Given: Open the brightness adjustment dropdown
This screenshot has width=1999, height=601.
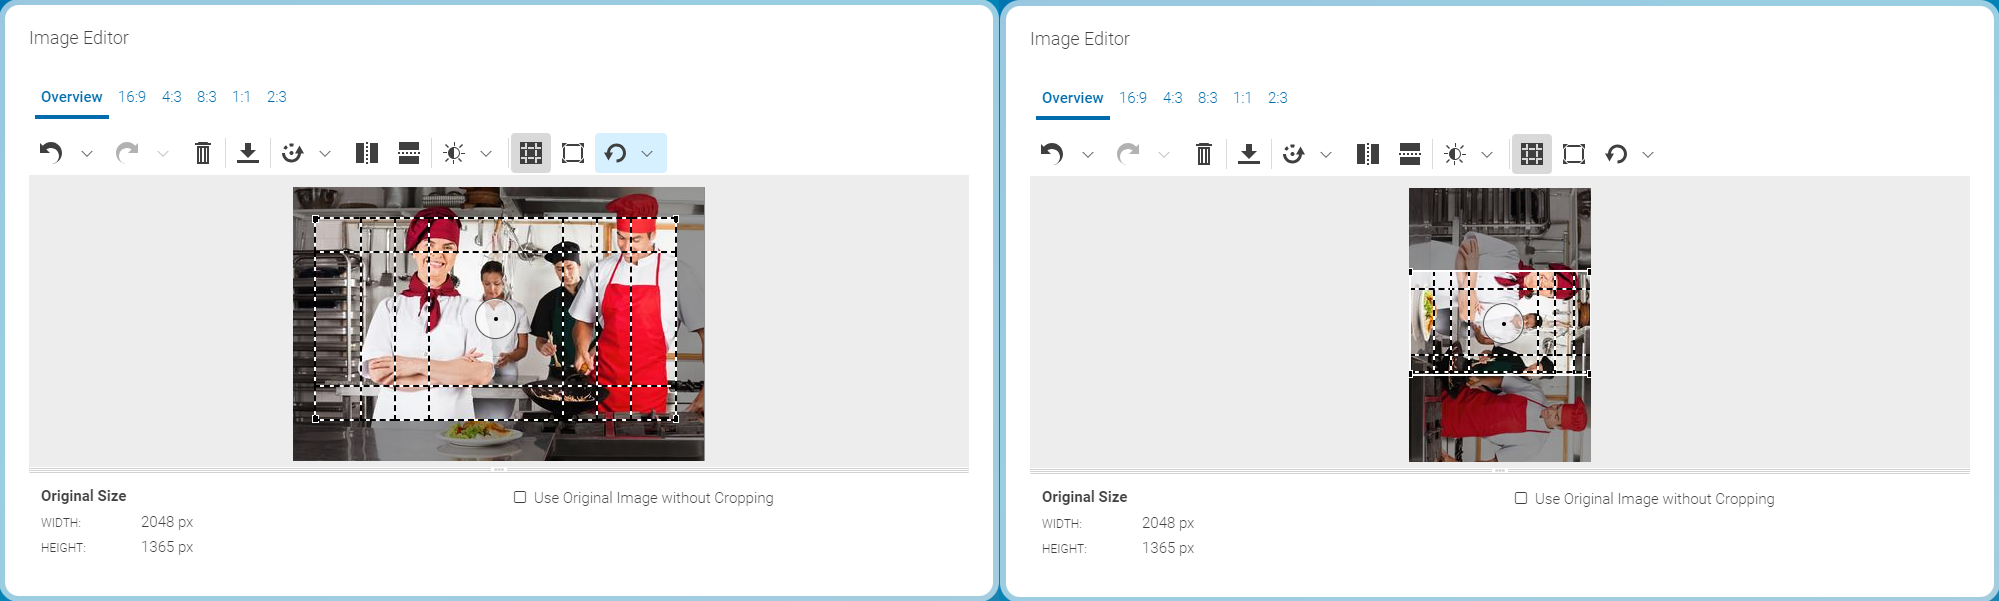Looking at the screenshot, I should (487, 153).
